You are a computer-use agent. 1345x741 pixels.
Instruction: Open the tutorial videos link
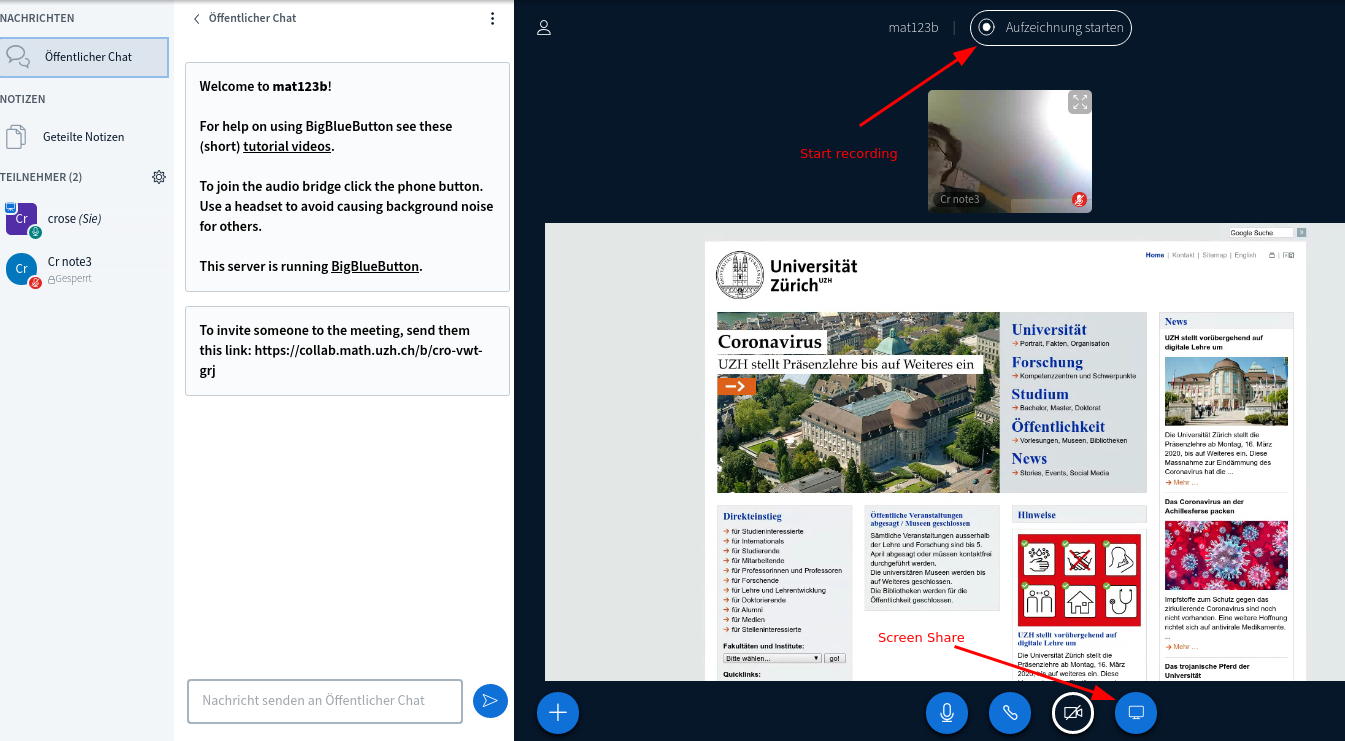pyautogui.click(x=288, y=146)
